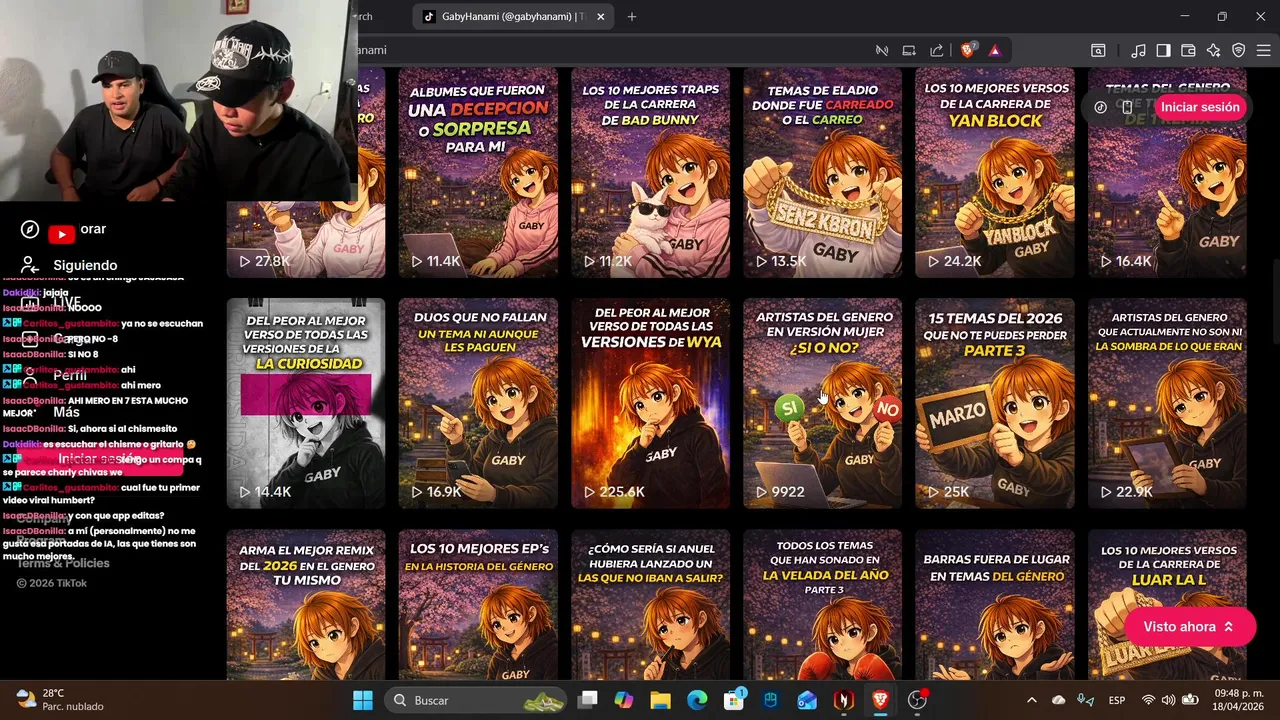Click the phone app icon beside Iniciar sesión
Image resolution: width=1280 pixels, height=720 pixels.
1127,107
